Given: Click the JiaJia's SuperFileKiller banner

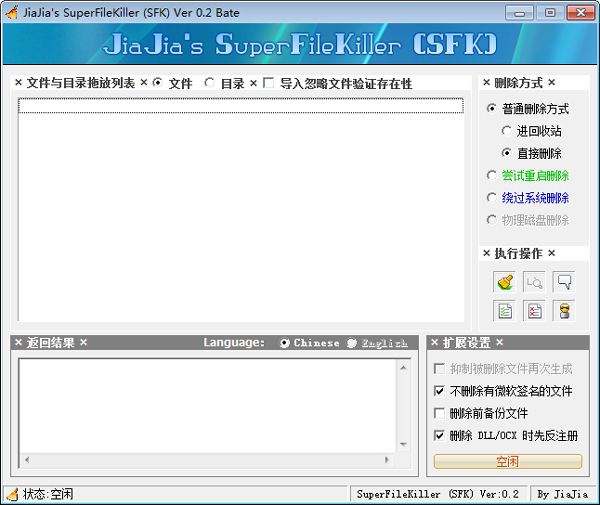Looking at the screenshot, I should pos(300,44).
